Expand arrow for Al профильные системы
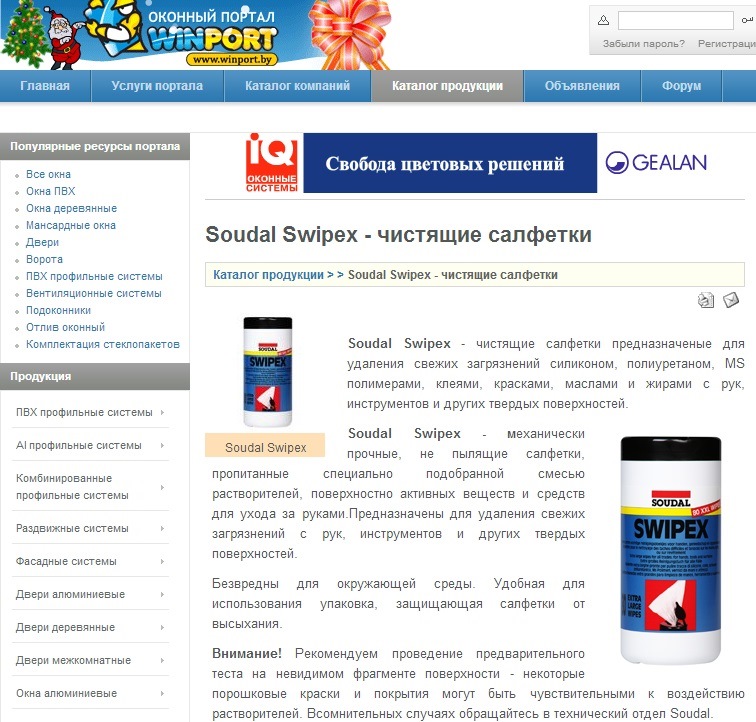The image size is (756, 722). [162, 445]
